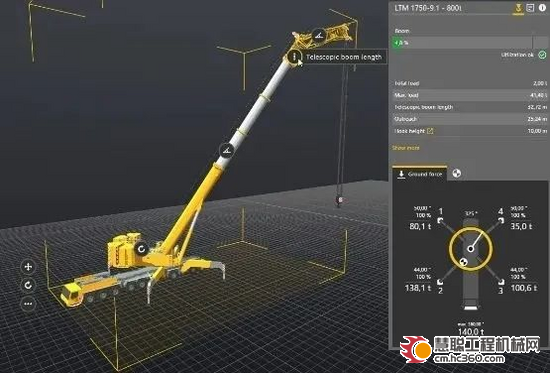Click the utilization ok checkmark indicator

[x=542, y=55]
